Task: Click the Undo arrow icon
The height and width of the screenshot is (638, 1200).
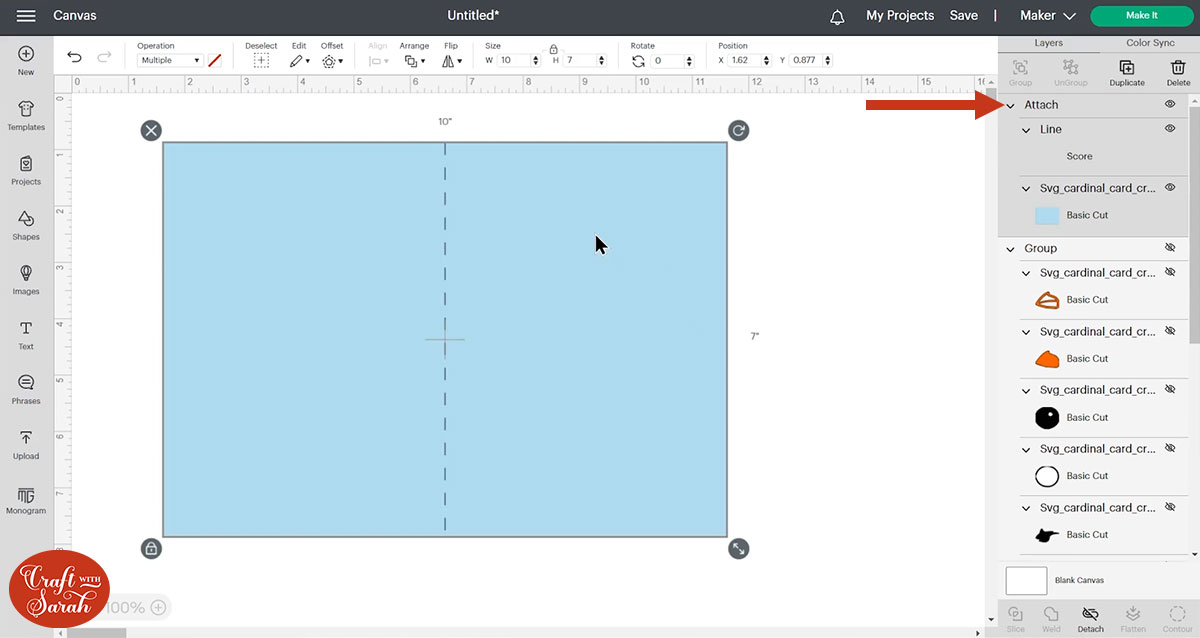Action: [74, 57]
